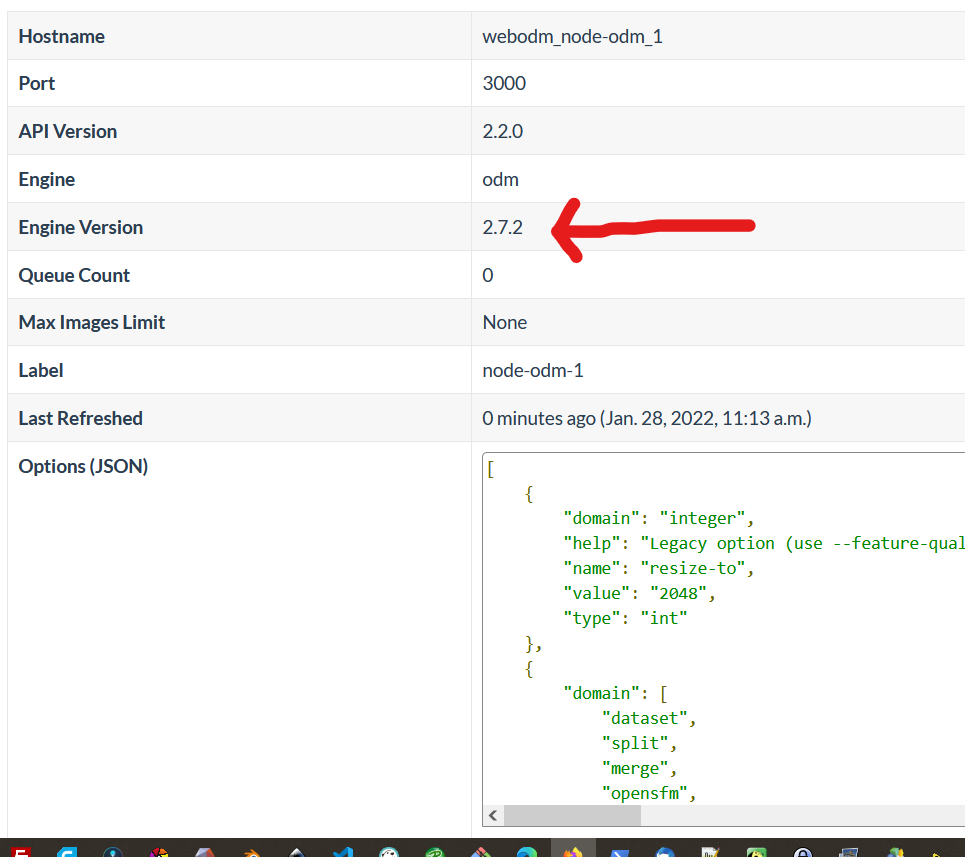Open the spreadsheet chart app from the taskbar

click(x=710, y=850)
